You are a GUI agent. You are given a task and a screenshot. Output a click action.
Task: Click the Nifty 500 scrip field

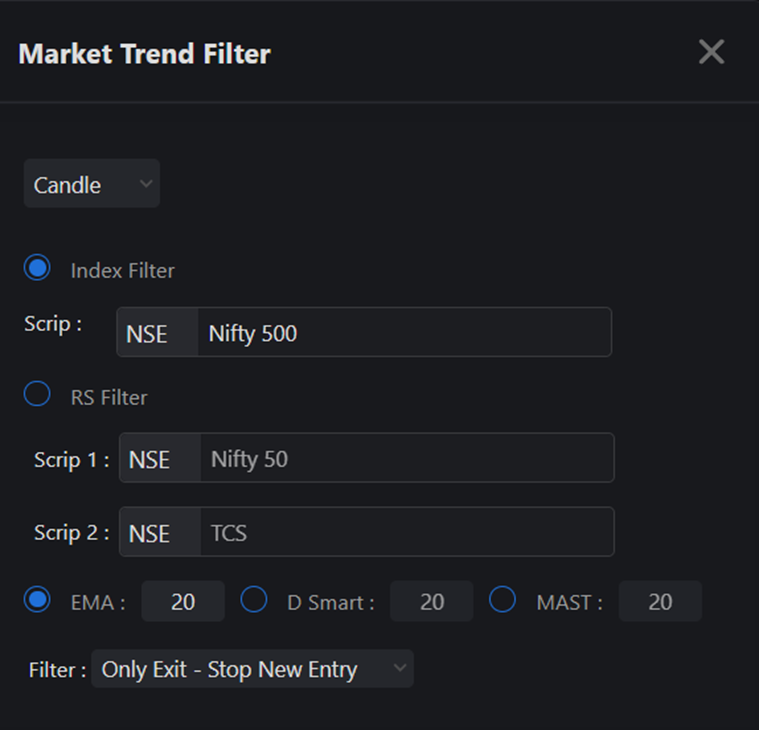click(x=404, y=333)
